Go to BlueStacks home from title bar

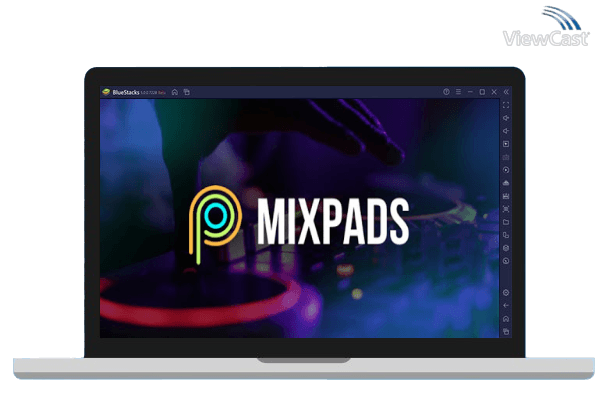pyautogui.click(x=175, y=92)
